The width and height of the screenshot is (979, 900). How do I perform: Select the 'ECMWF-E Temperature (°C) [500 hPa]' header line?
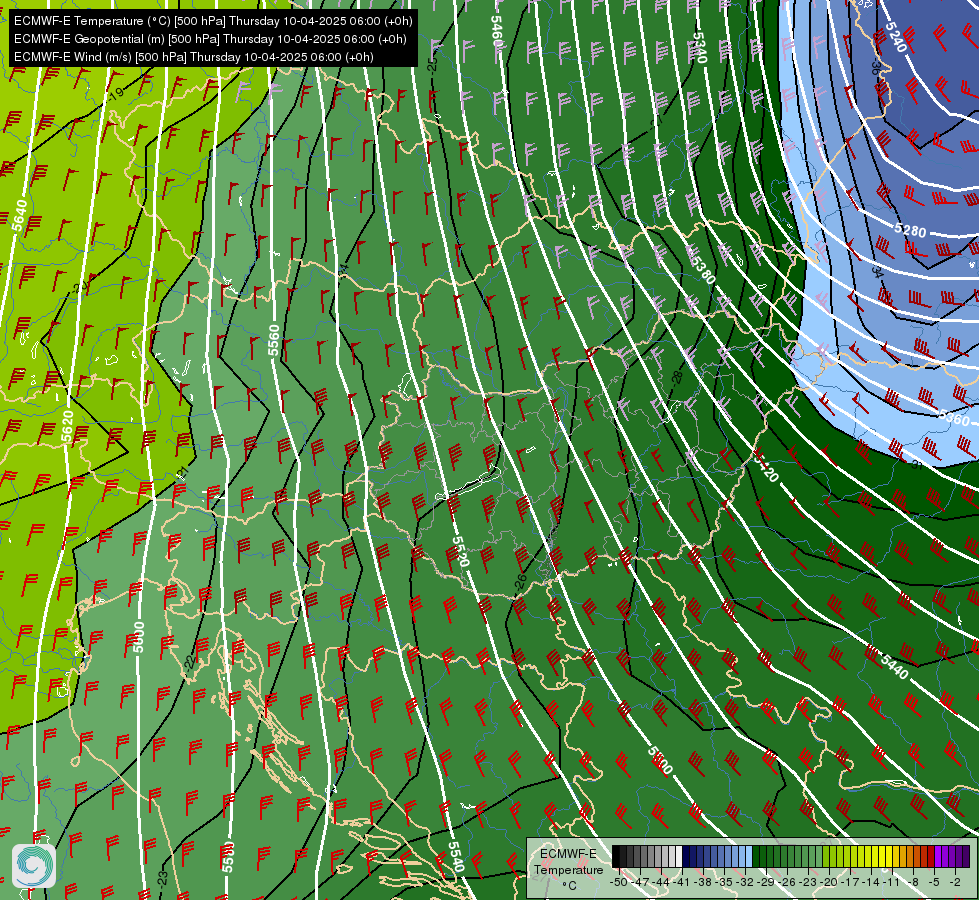coord(213,21)
